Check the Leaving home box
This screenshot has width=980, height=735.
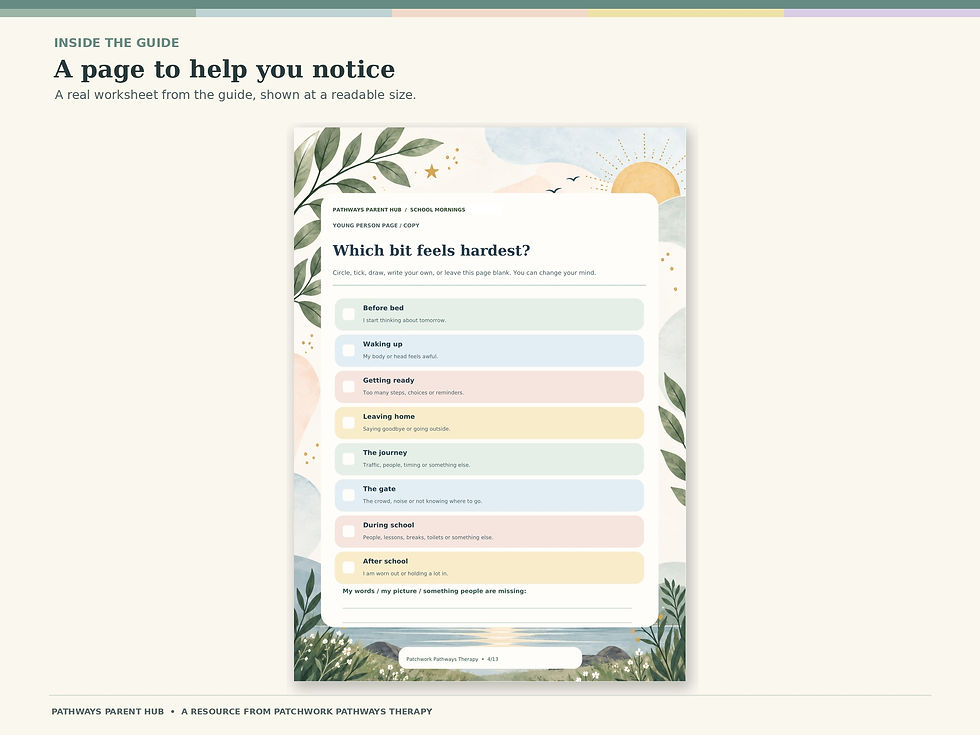point(349,422)
